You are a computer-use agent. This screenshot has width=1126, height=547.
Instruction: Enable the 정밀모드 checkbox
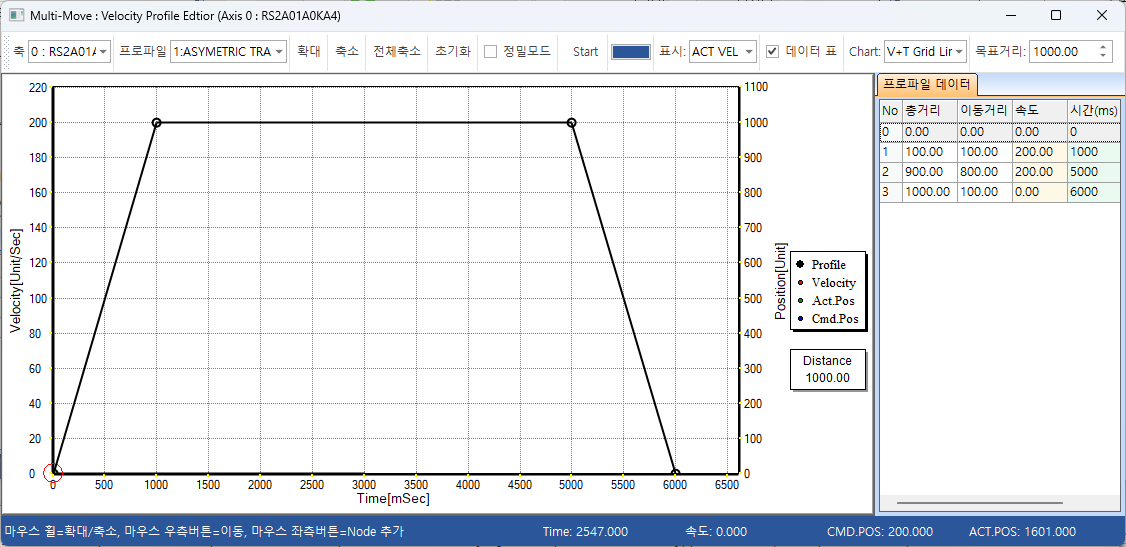(x=490, y=52)
